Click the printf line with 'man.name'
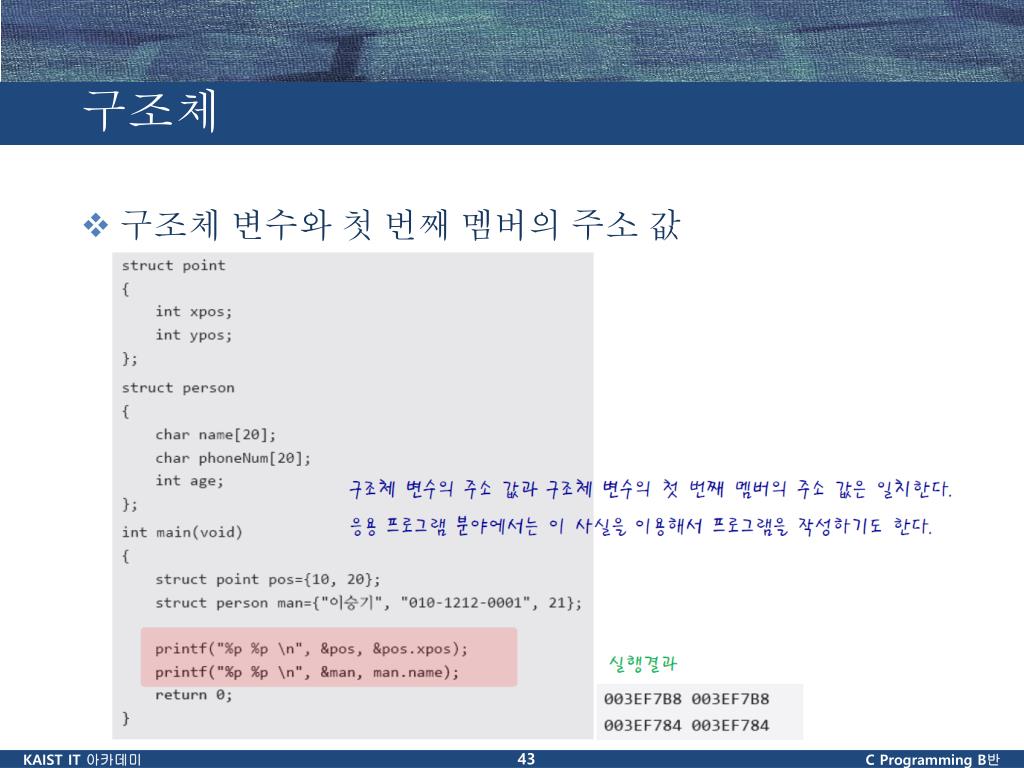1024x768 pixels. point(307,673)
